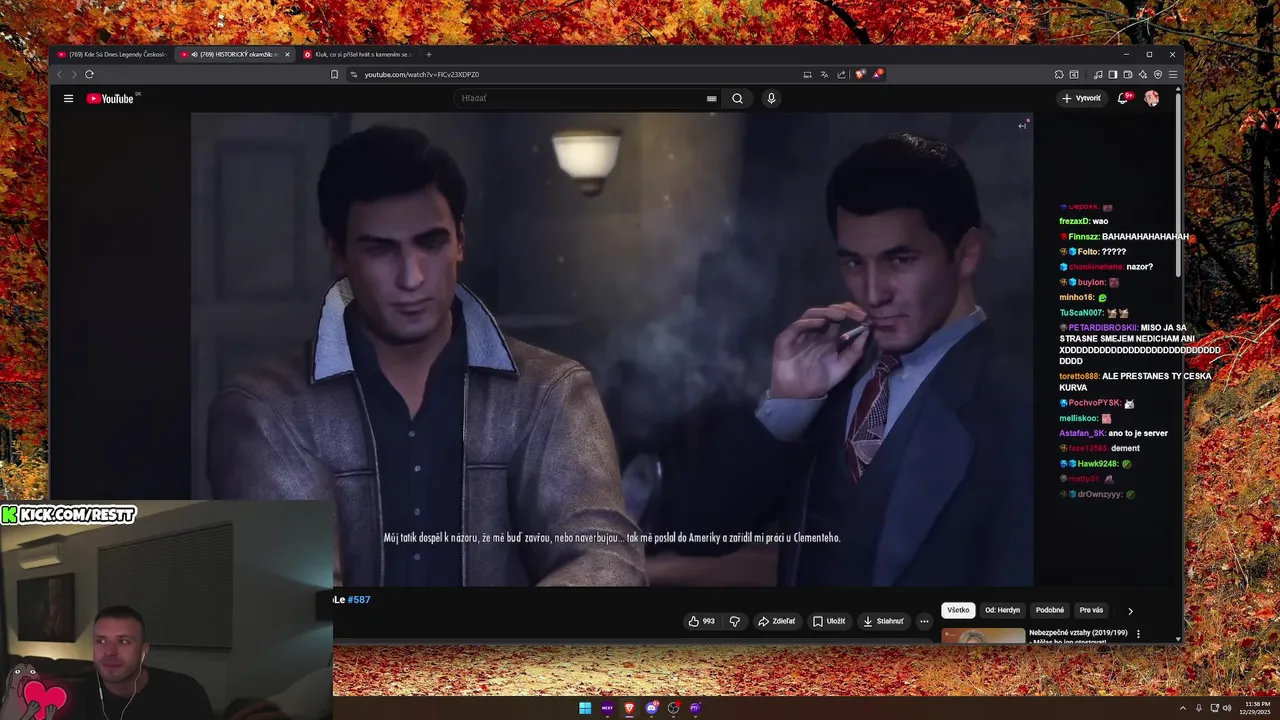This screenshot has width=1280, height=720.
Task: Open the browser main menu icon
Action: pos(1173,74)
